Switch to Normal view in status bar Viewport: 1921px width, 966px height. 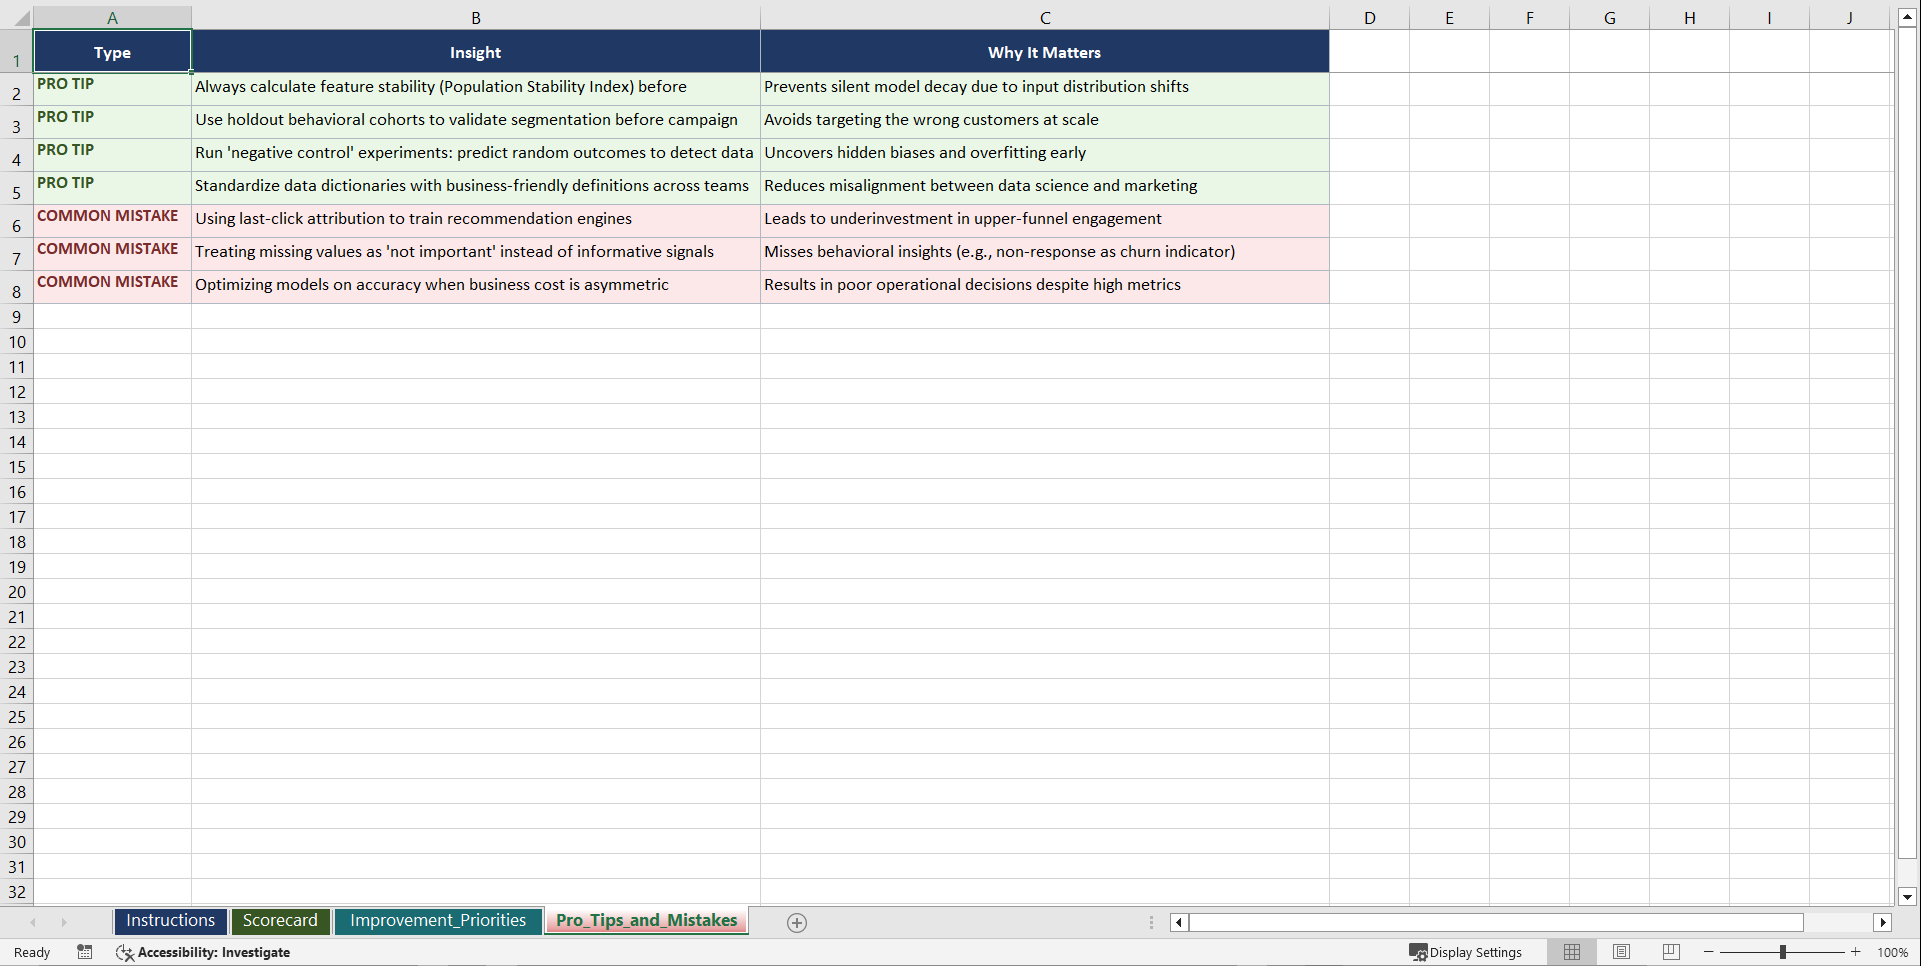coord(1571,952)
